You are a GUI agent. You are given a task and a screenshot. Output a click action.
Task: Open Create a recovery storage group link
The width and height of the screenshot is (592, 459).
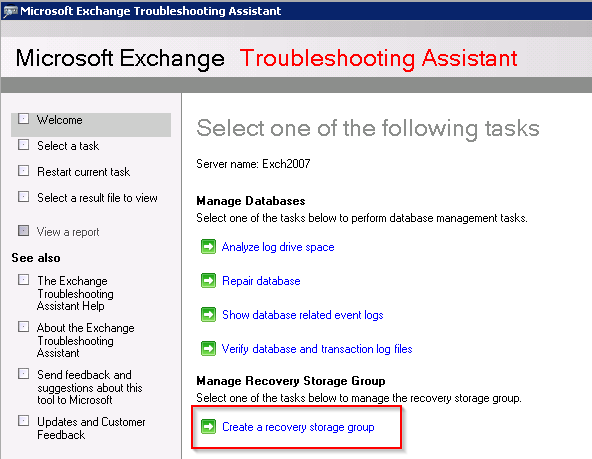(x=298, y=427)
